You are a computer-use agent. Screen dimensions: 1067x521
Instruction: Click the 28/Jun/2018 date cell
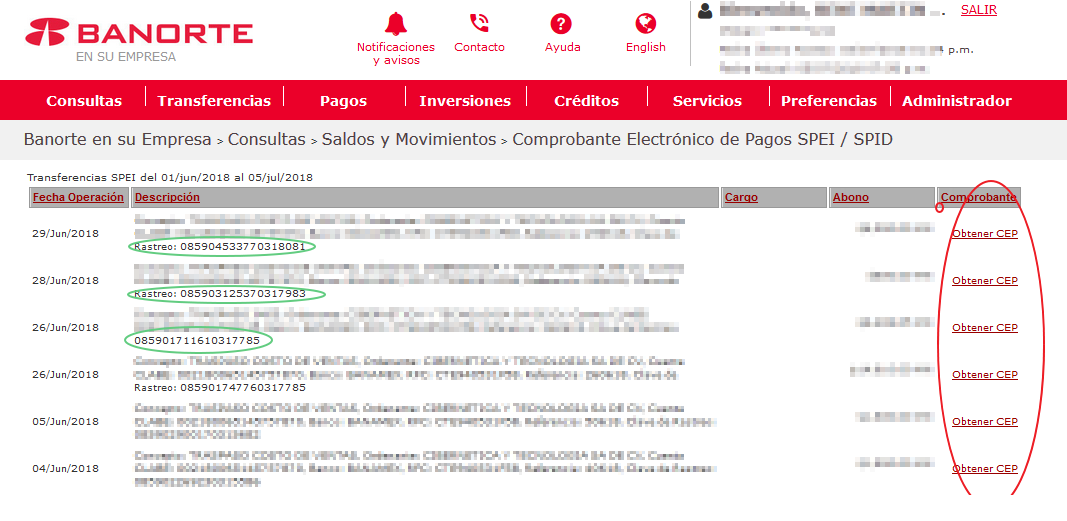pos(65,280)
